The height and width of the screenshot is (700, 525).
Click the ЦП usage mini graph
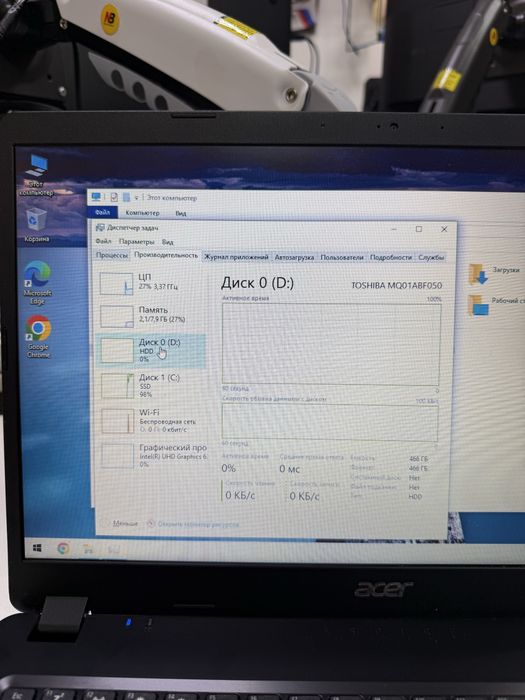pyautogui.click(x=116, y=283)
